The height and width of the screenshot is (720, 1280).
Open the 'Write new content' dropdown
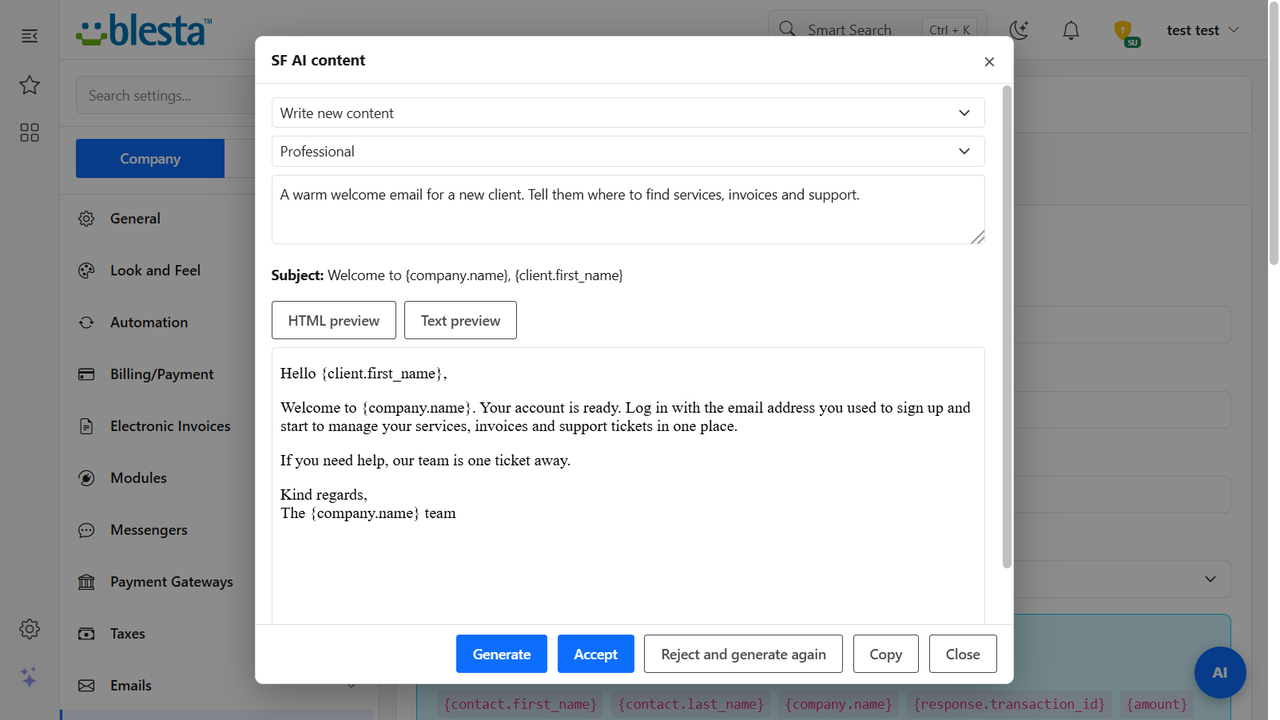[x=628, y=113]
